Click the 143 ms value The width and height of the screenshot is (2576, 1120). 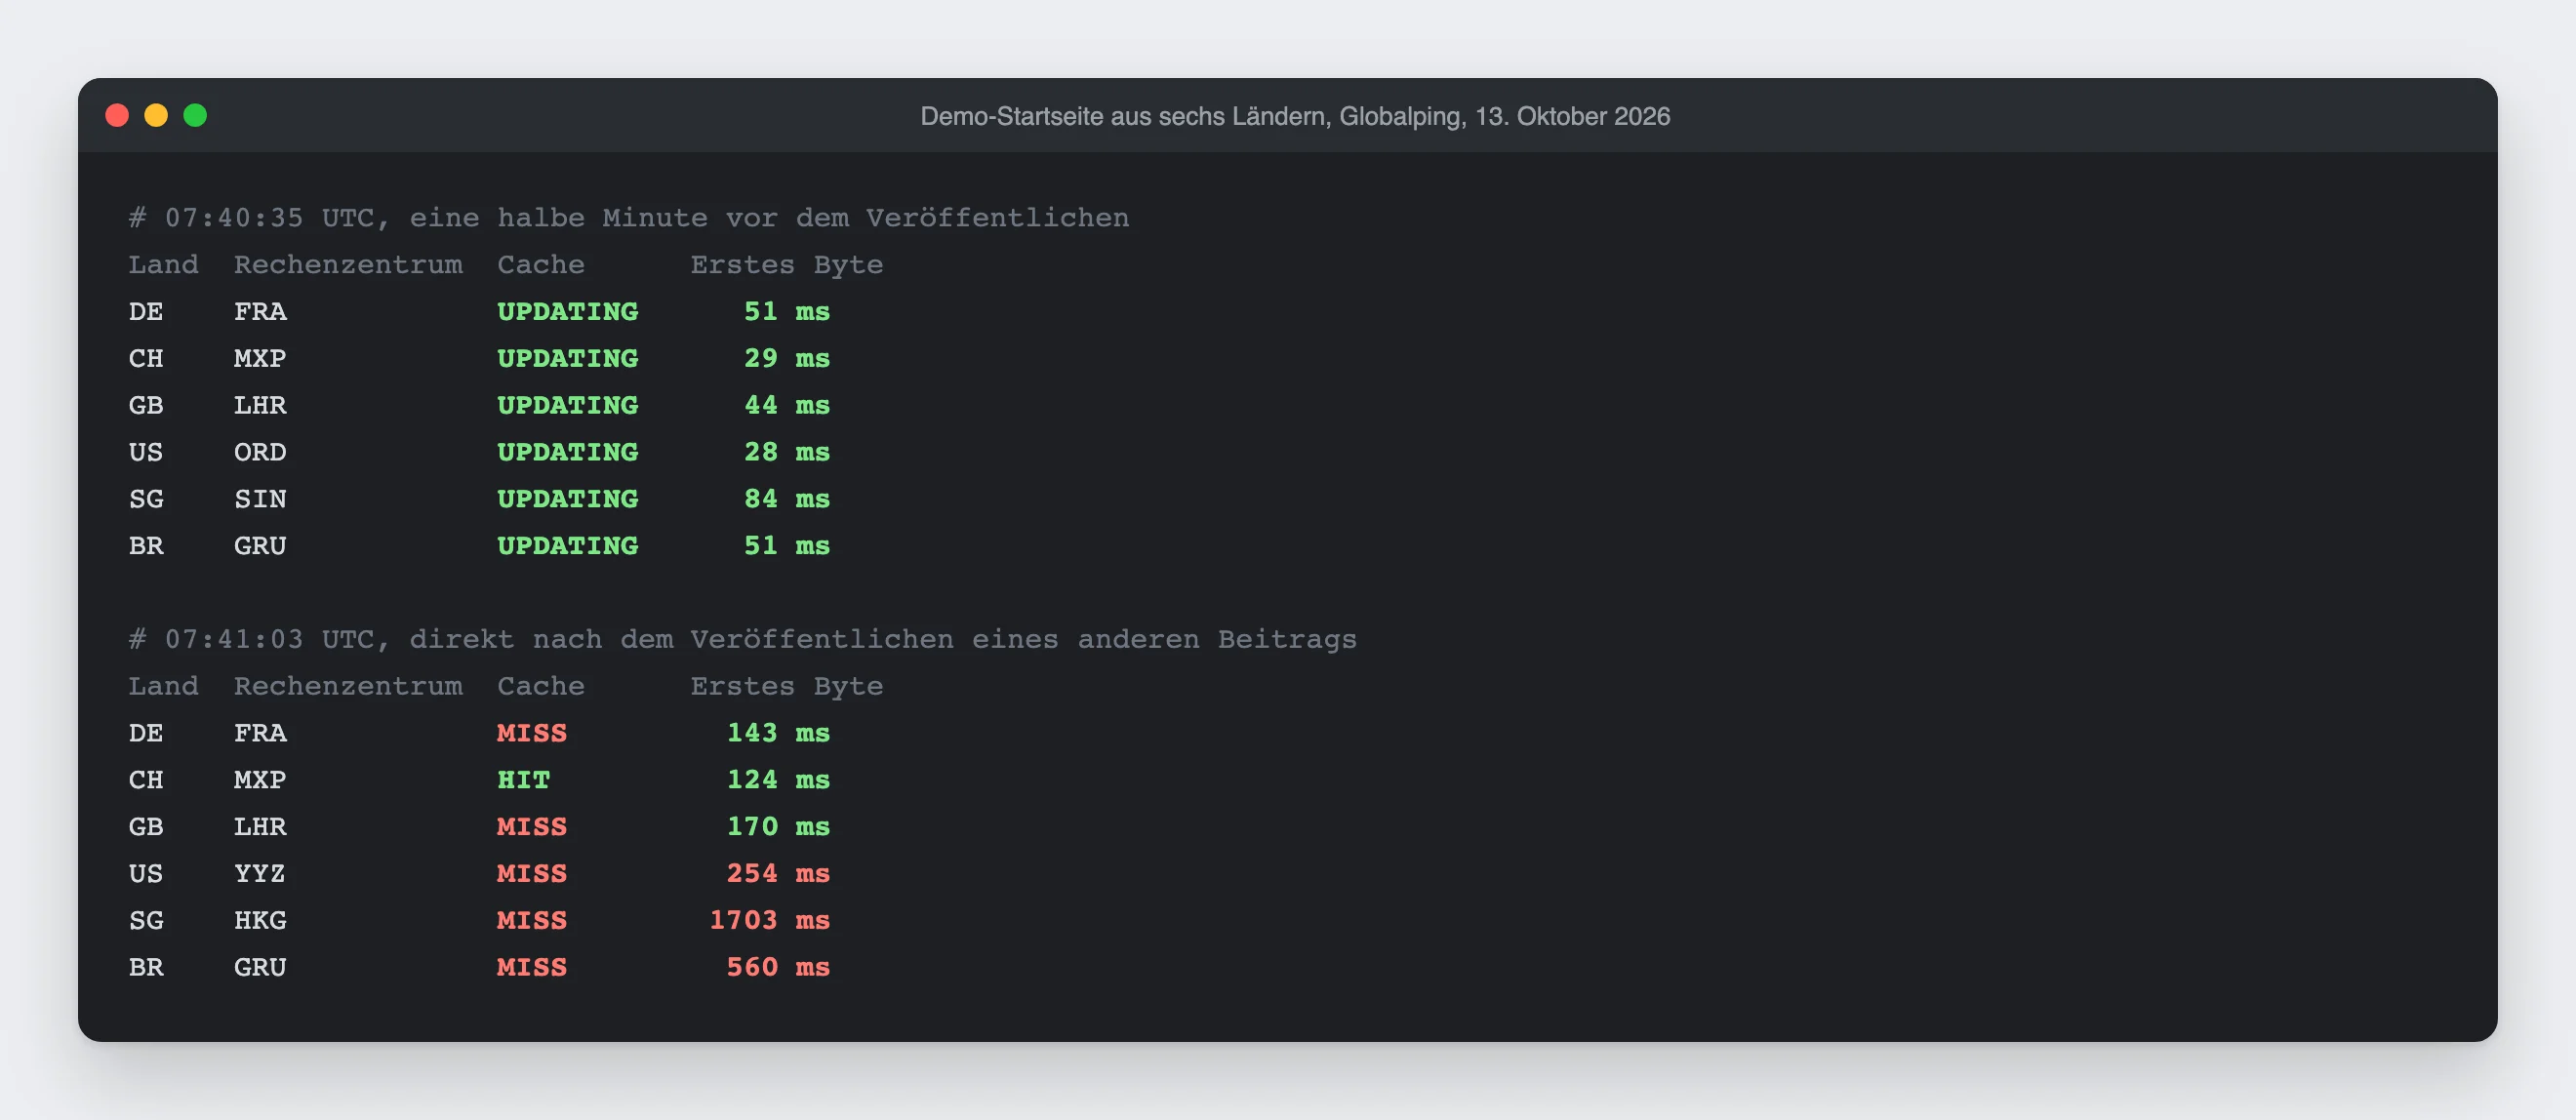pyautogui.click(x=778, y=733)
